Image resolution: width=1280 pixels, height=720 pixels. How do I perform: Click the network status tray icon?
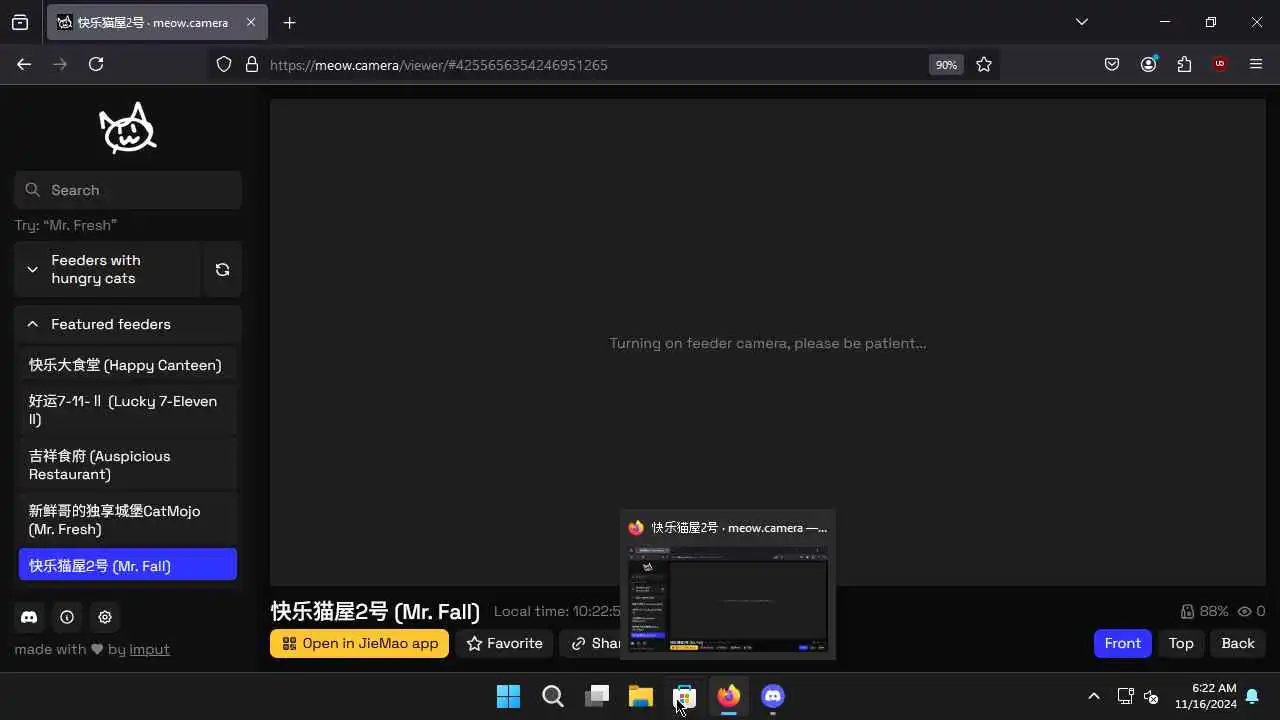pos(1125,696)
